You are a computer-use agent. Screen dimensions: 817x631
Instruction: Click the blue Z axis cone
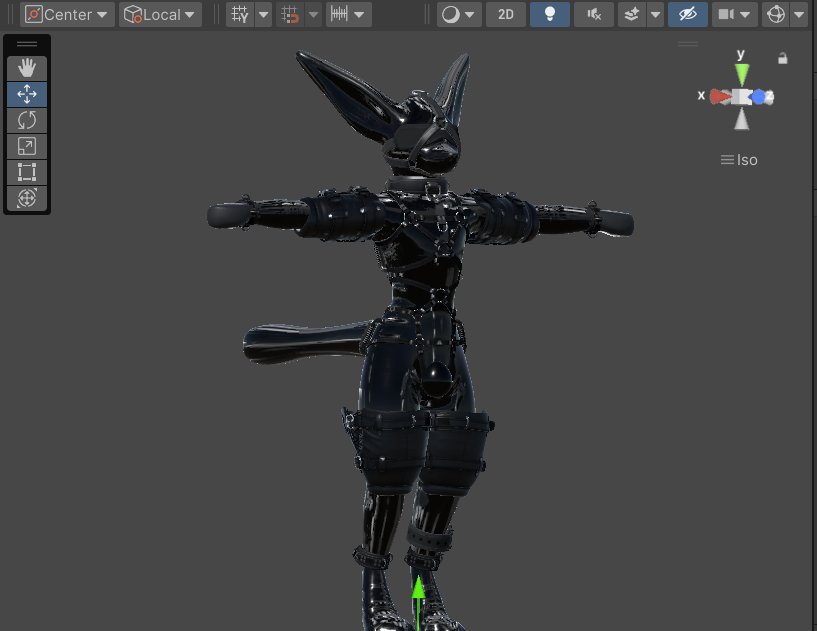point(759,97)
